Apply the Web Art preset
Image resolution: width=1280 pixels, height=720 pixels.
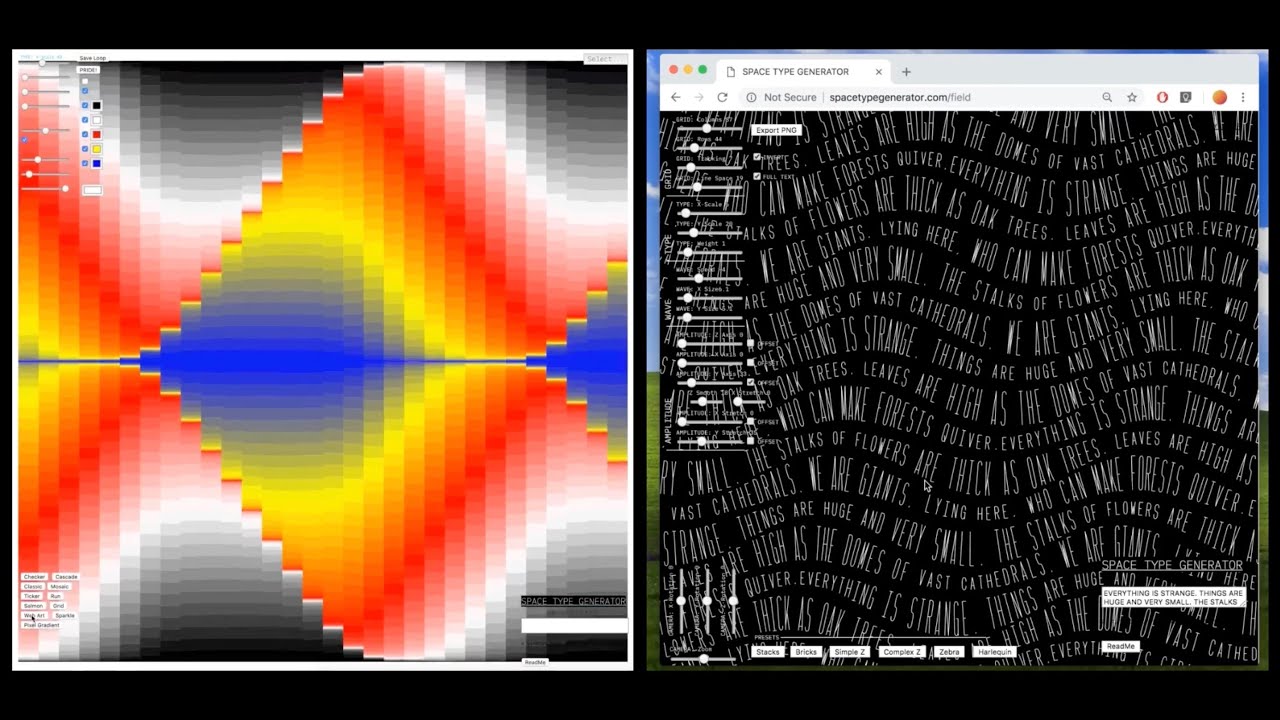coord(34,615)
